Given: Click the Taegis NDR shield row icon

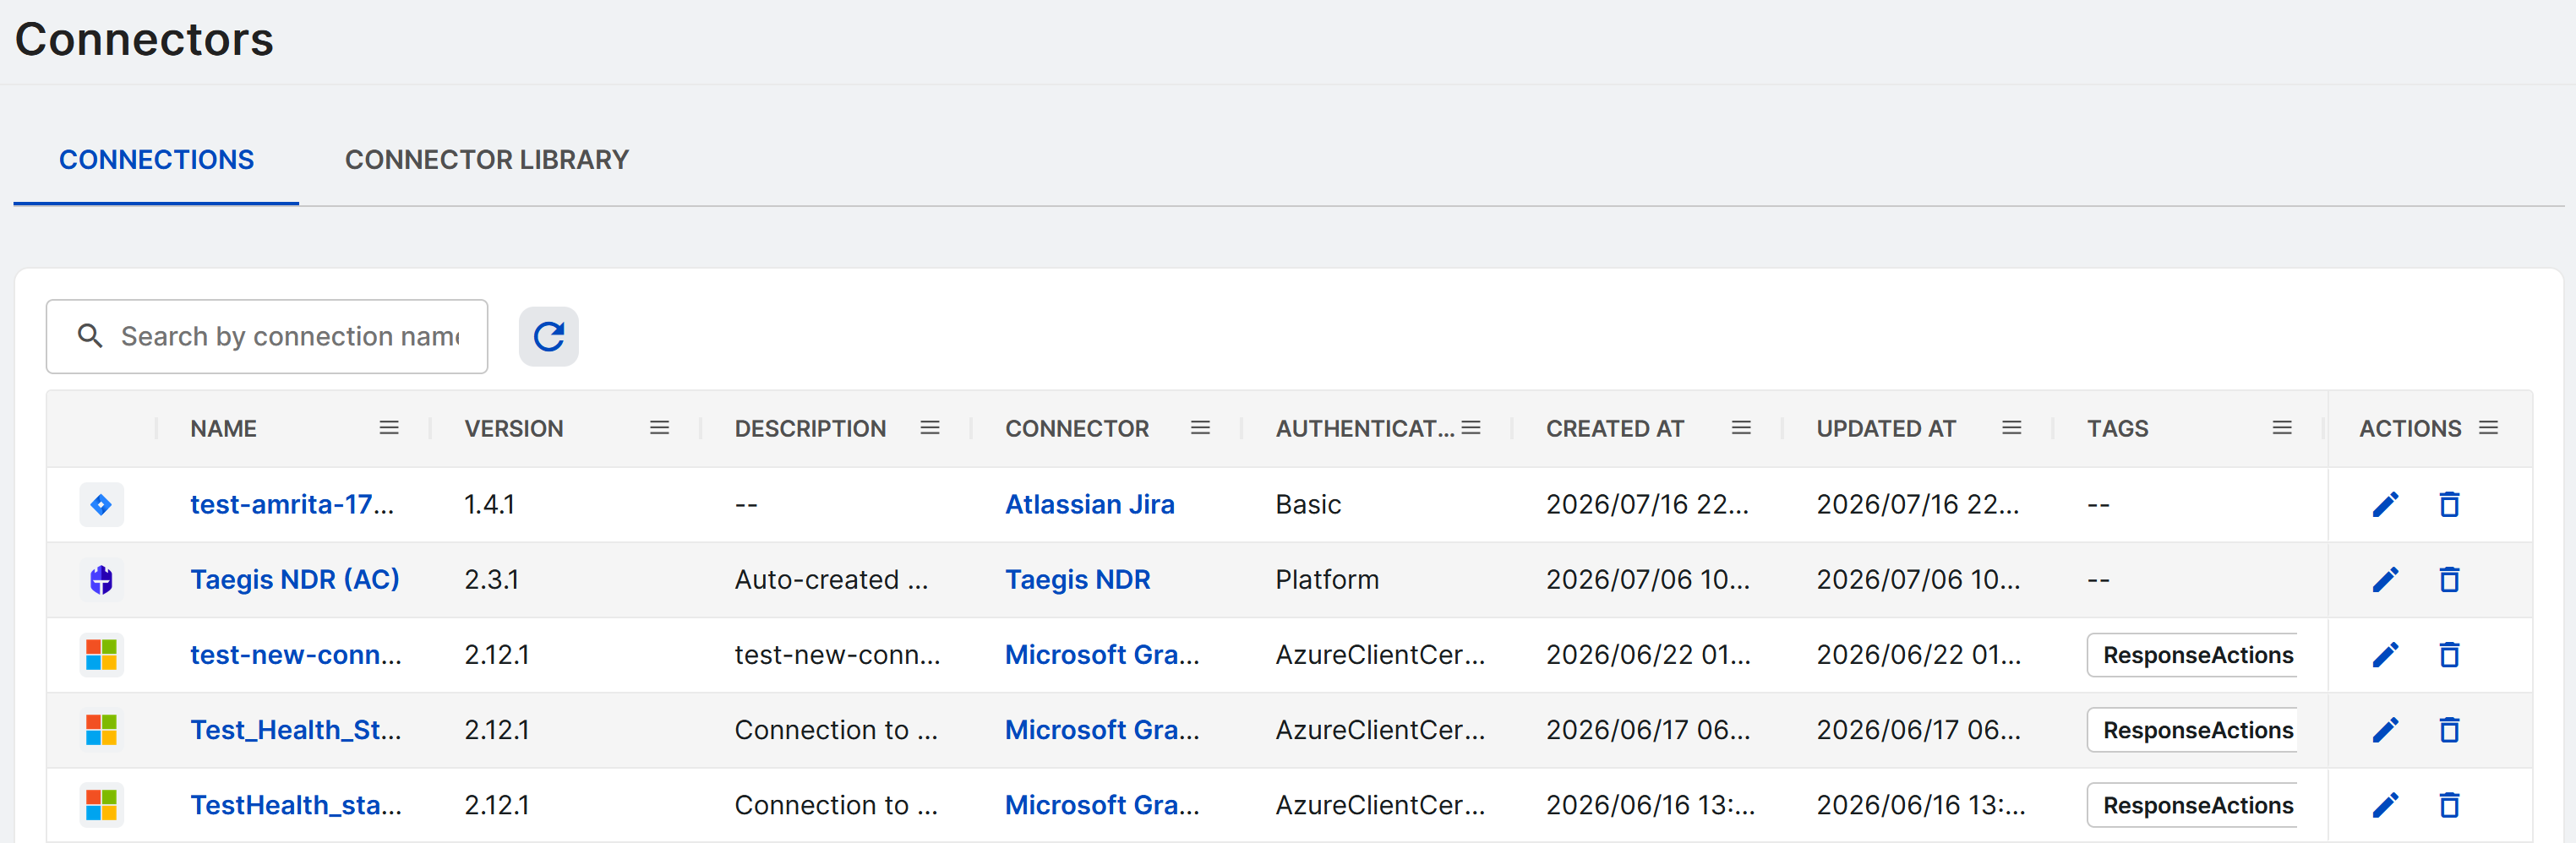Looking at the screenshot, I should (101, 580).
